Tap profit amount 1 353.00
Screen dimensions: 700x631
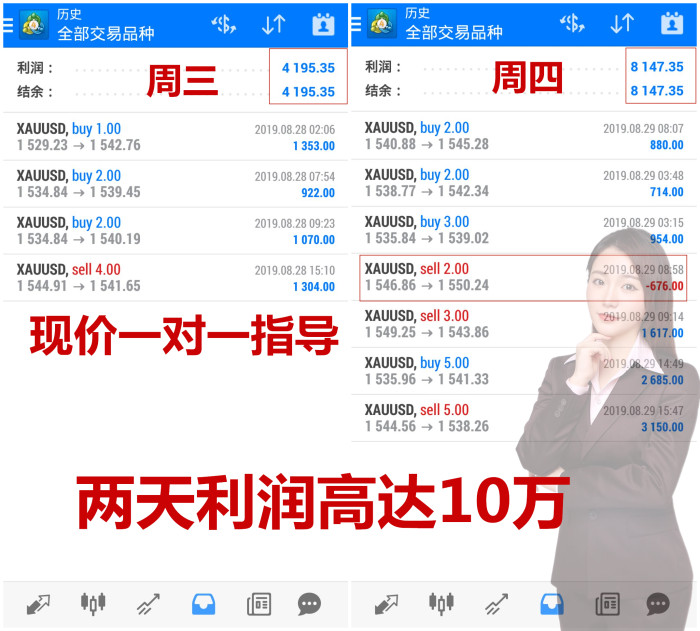[314, 146]
